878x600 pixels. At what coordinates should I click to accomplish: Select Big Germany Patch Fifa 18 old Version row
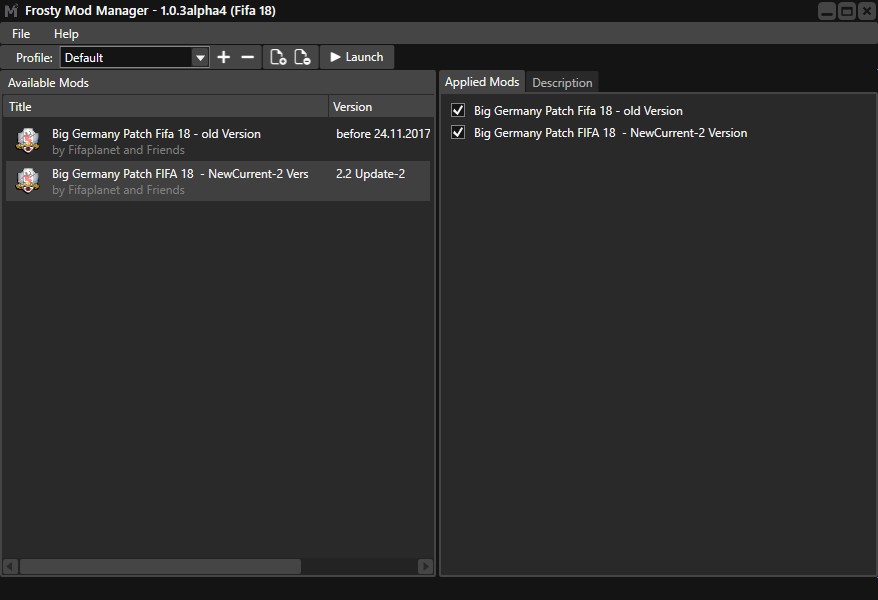coord(218,141)
